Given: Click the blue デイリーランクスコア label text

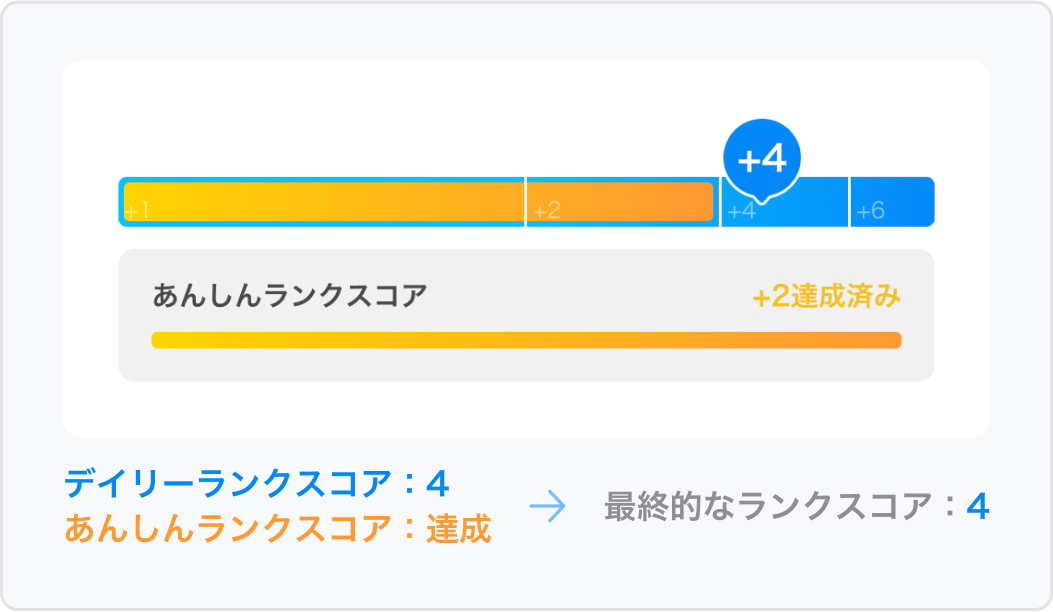Looking at the screenshot, I should click(228, 485).
